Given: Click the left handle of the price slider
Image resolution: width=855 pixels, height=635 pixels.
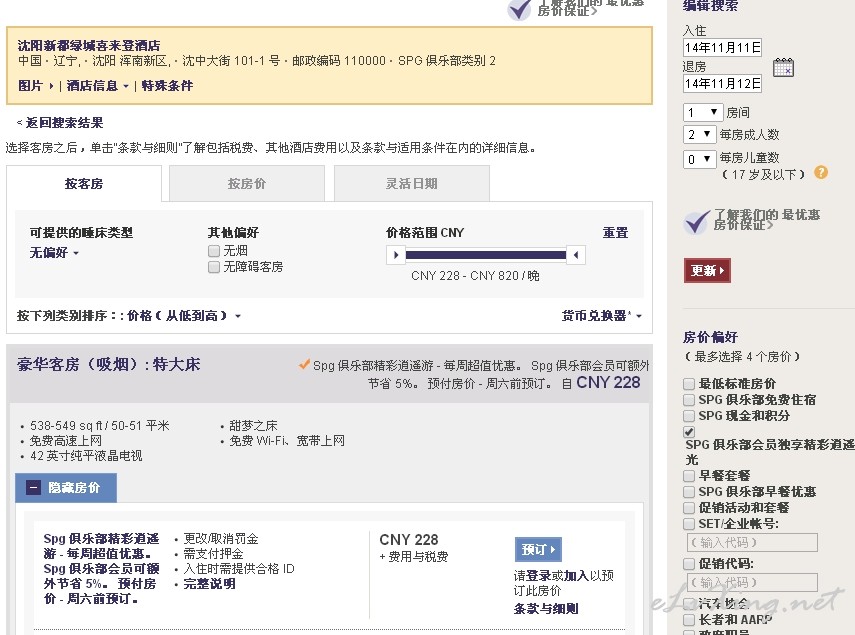Looking at the screenshot, I should coord(396,255).
